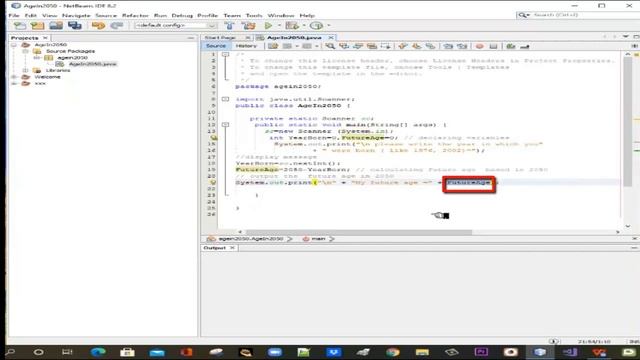640x360 pixels.
Task: Click the Last Edit icon in editor toolbar
Action: click(x=273, y=46)
